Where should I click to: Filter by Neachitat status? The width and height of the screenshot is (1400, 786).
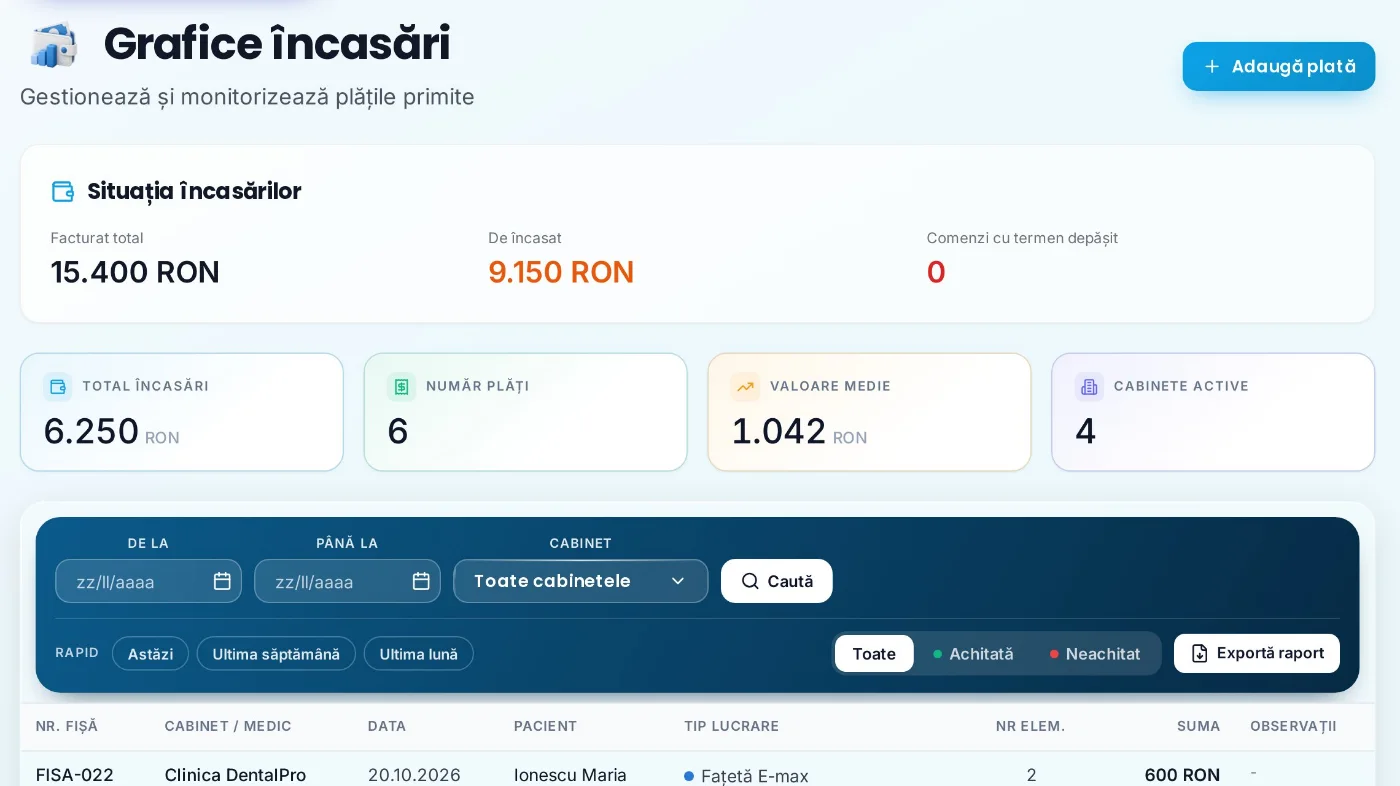click(1095, 654)
